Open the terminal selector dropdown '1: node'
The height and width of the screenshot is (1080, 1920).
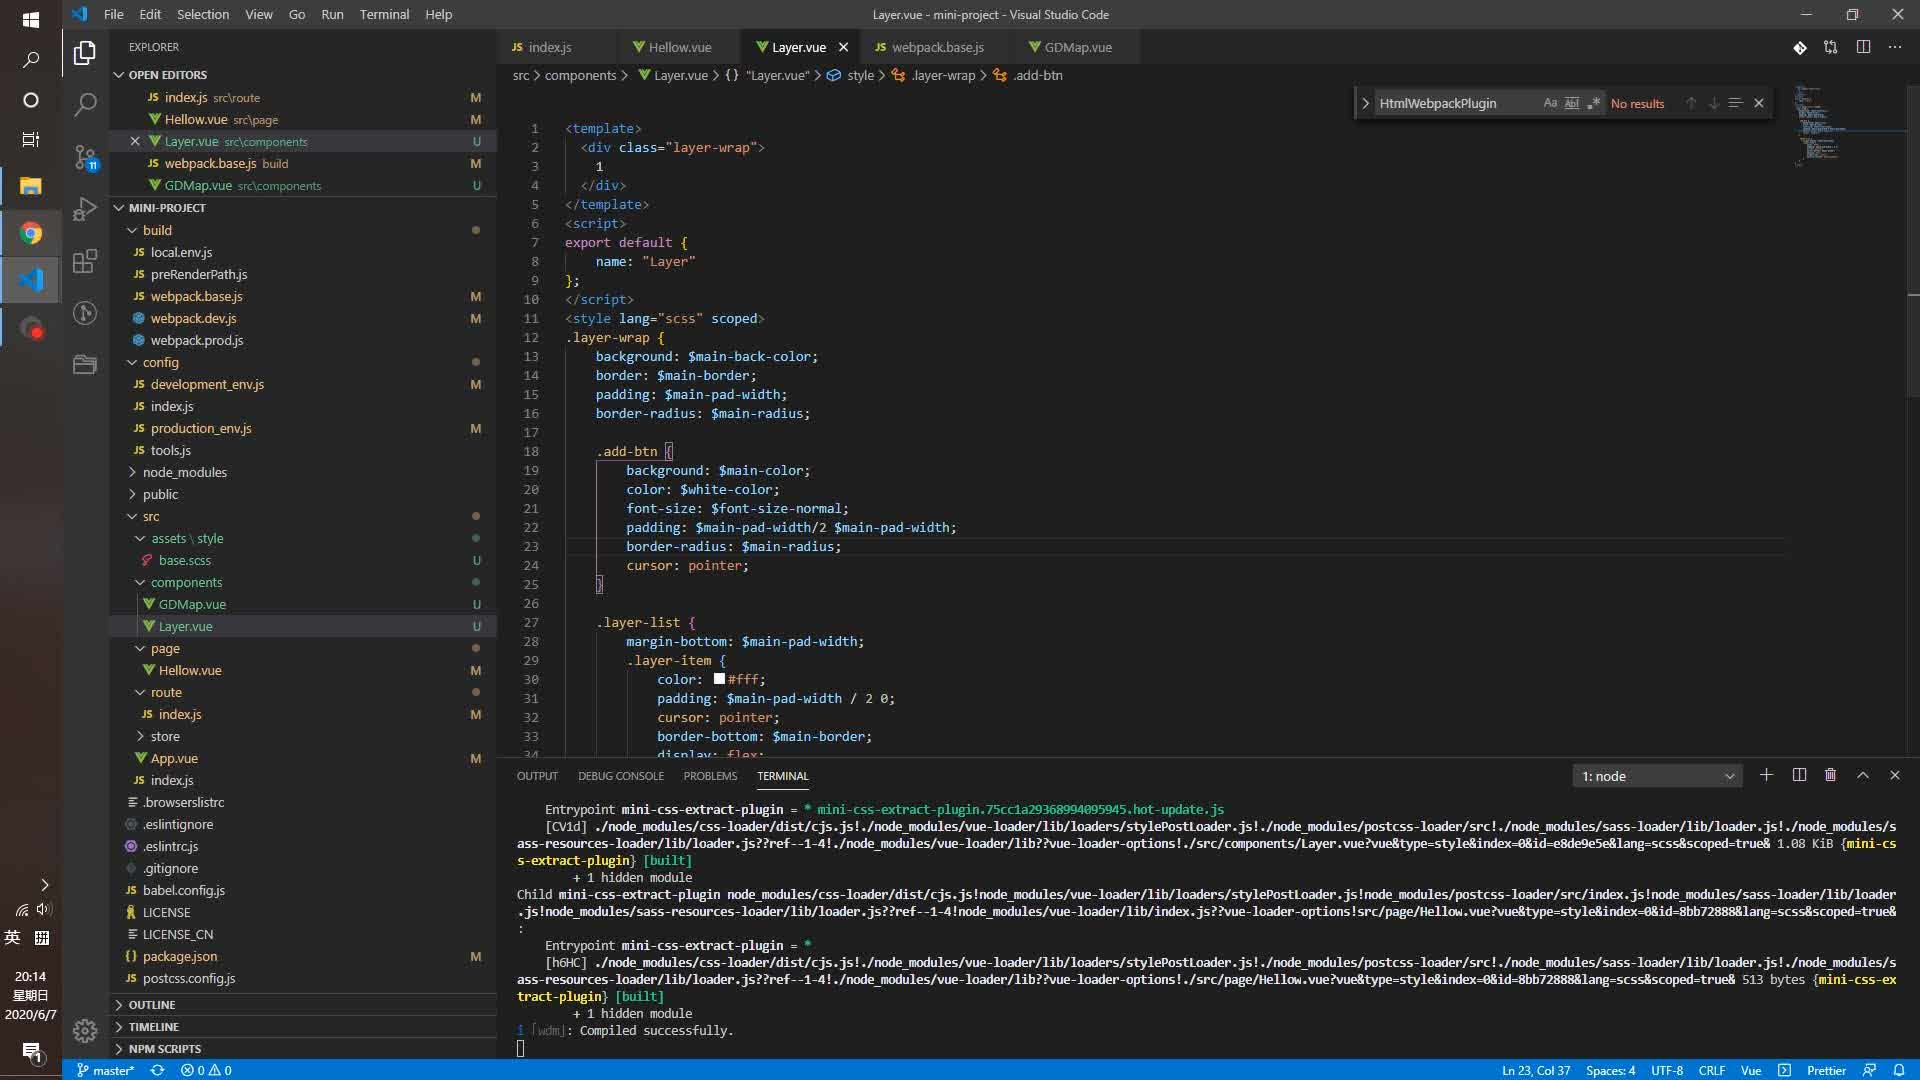pyautogui.click(x=1657, y=776)
